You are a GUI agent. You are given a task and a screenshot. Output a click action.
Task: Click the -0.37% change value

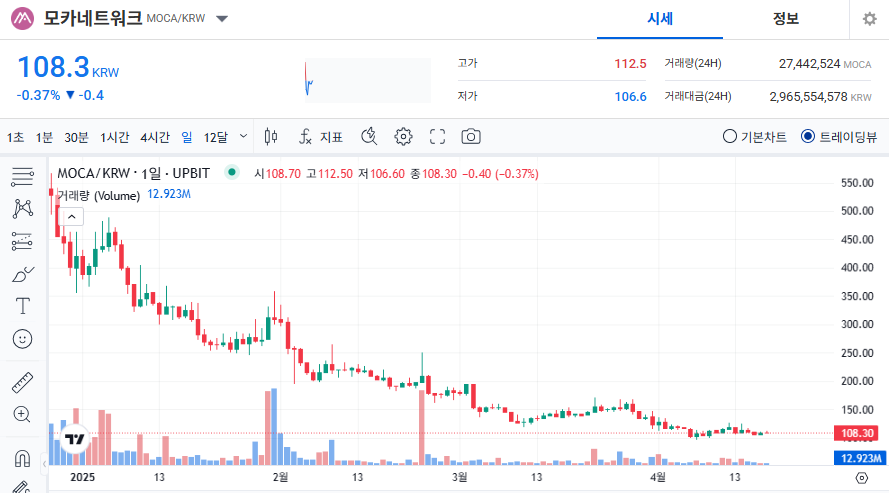(38, 95)
